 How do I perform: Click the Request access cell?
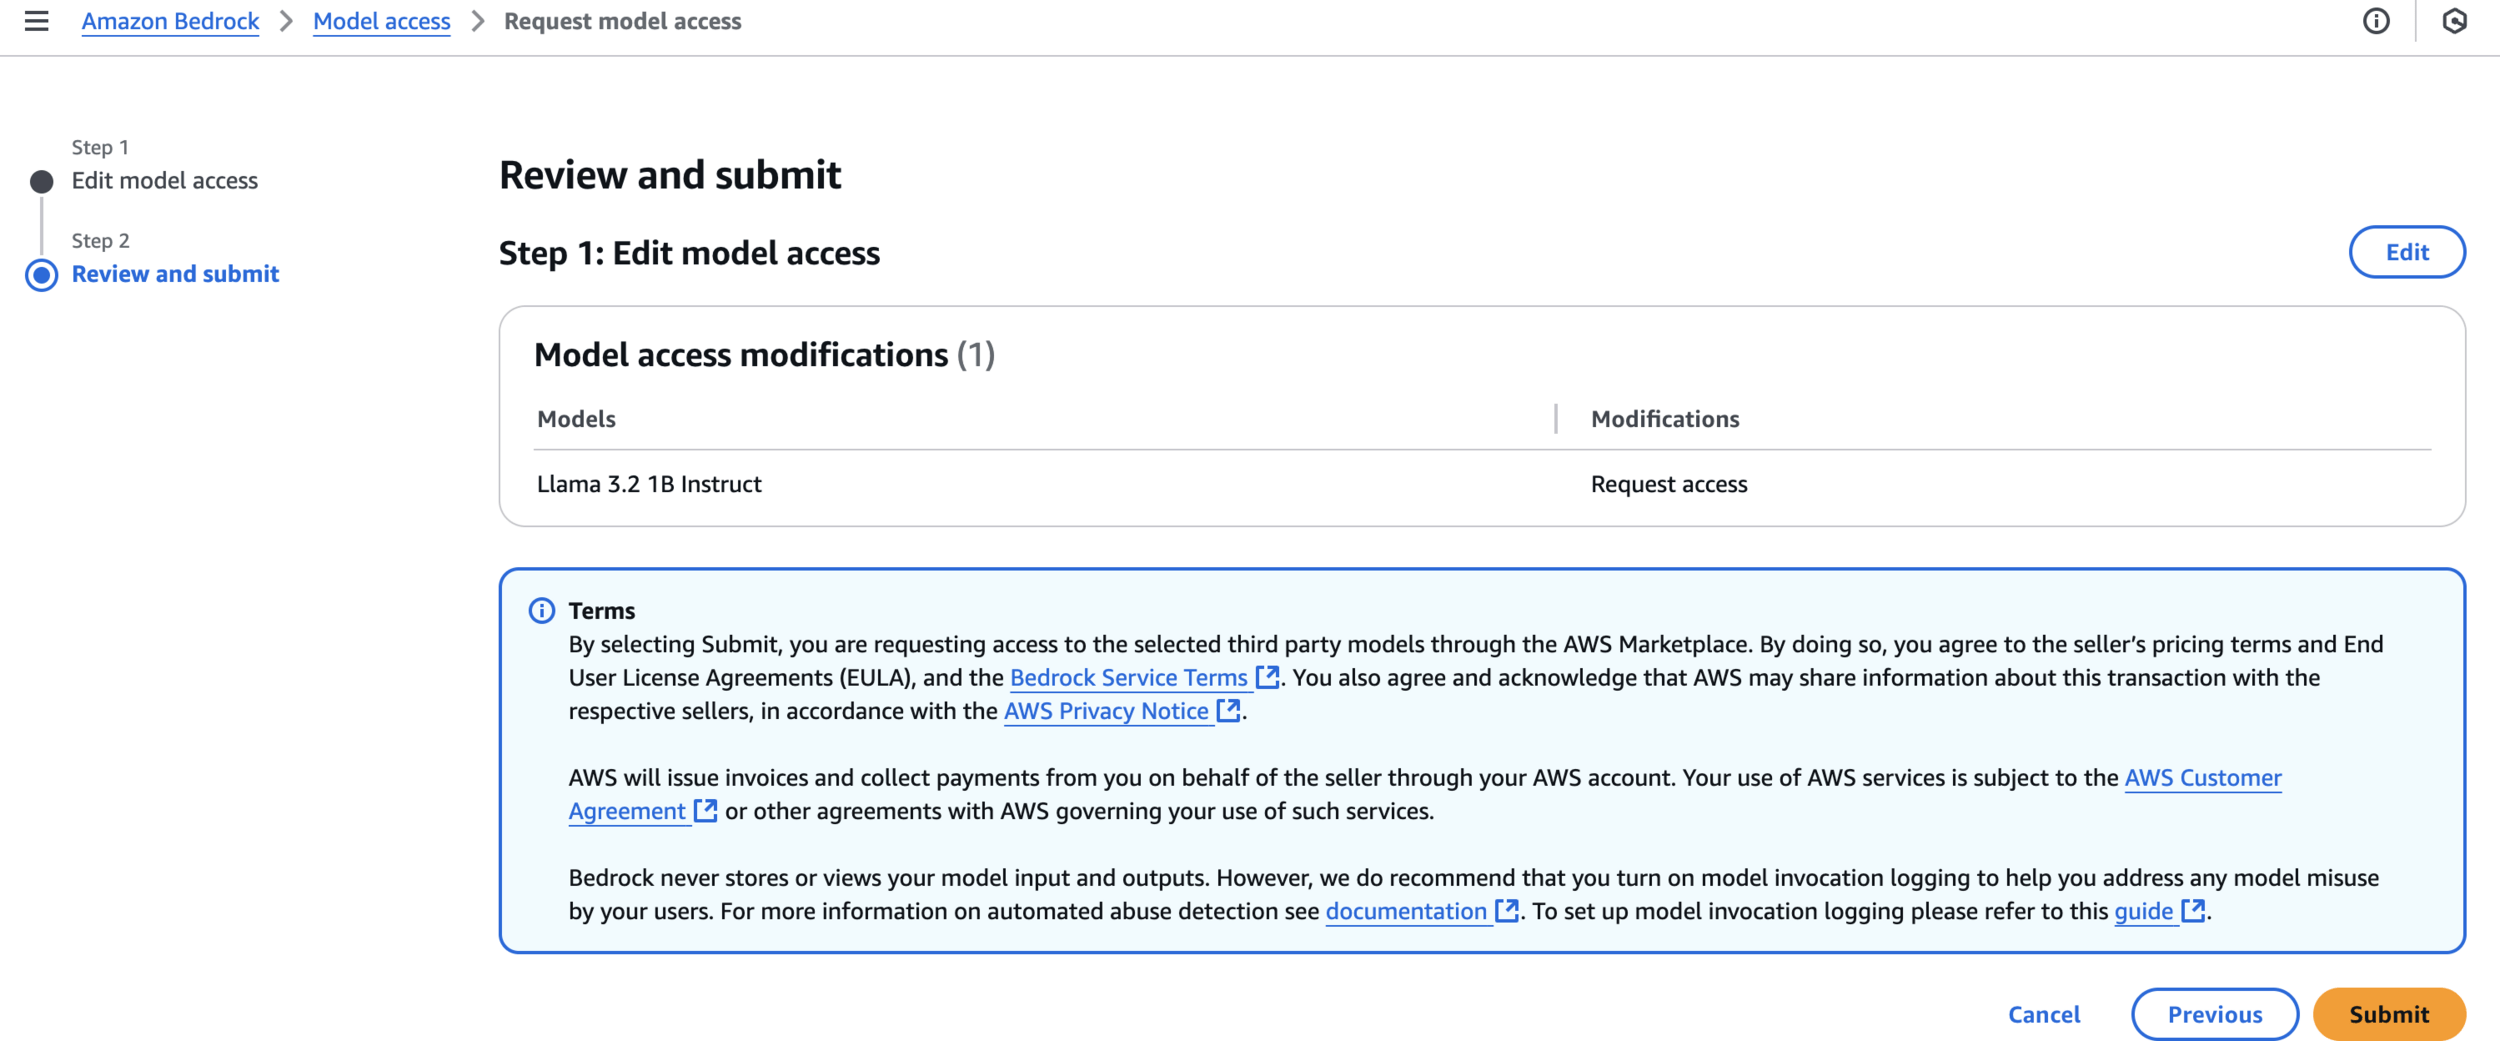(x=1669, y=484)
